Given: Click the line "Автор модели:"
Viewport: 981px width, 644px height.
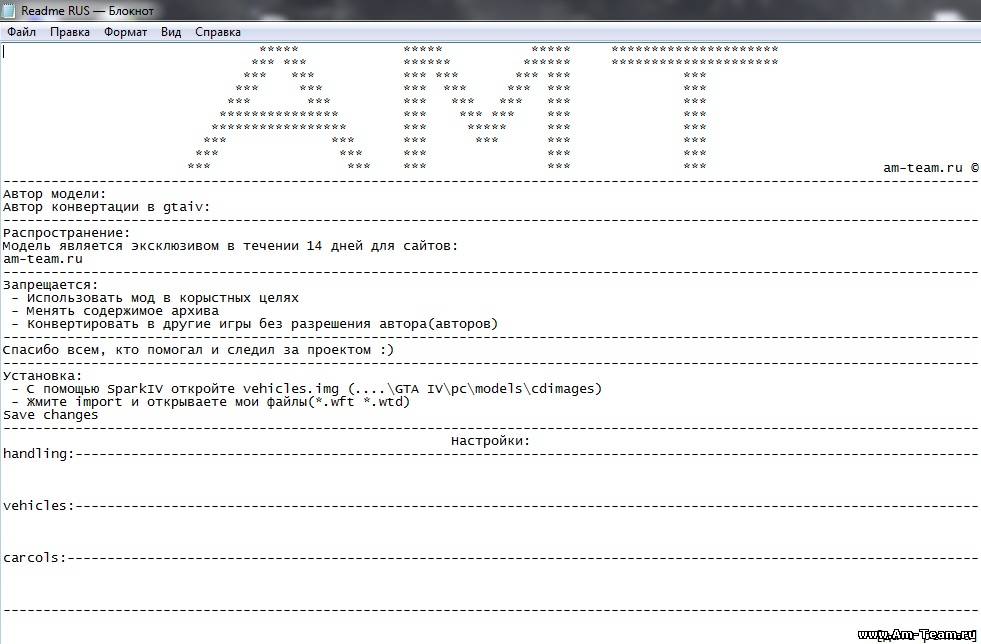Looking at the screenshot, I should pos(55,194).
